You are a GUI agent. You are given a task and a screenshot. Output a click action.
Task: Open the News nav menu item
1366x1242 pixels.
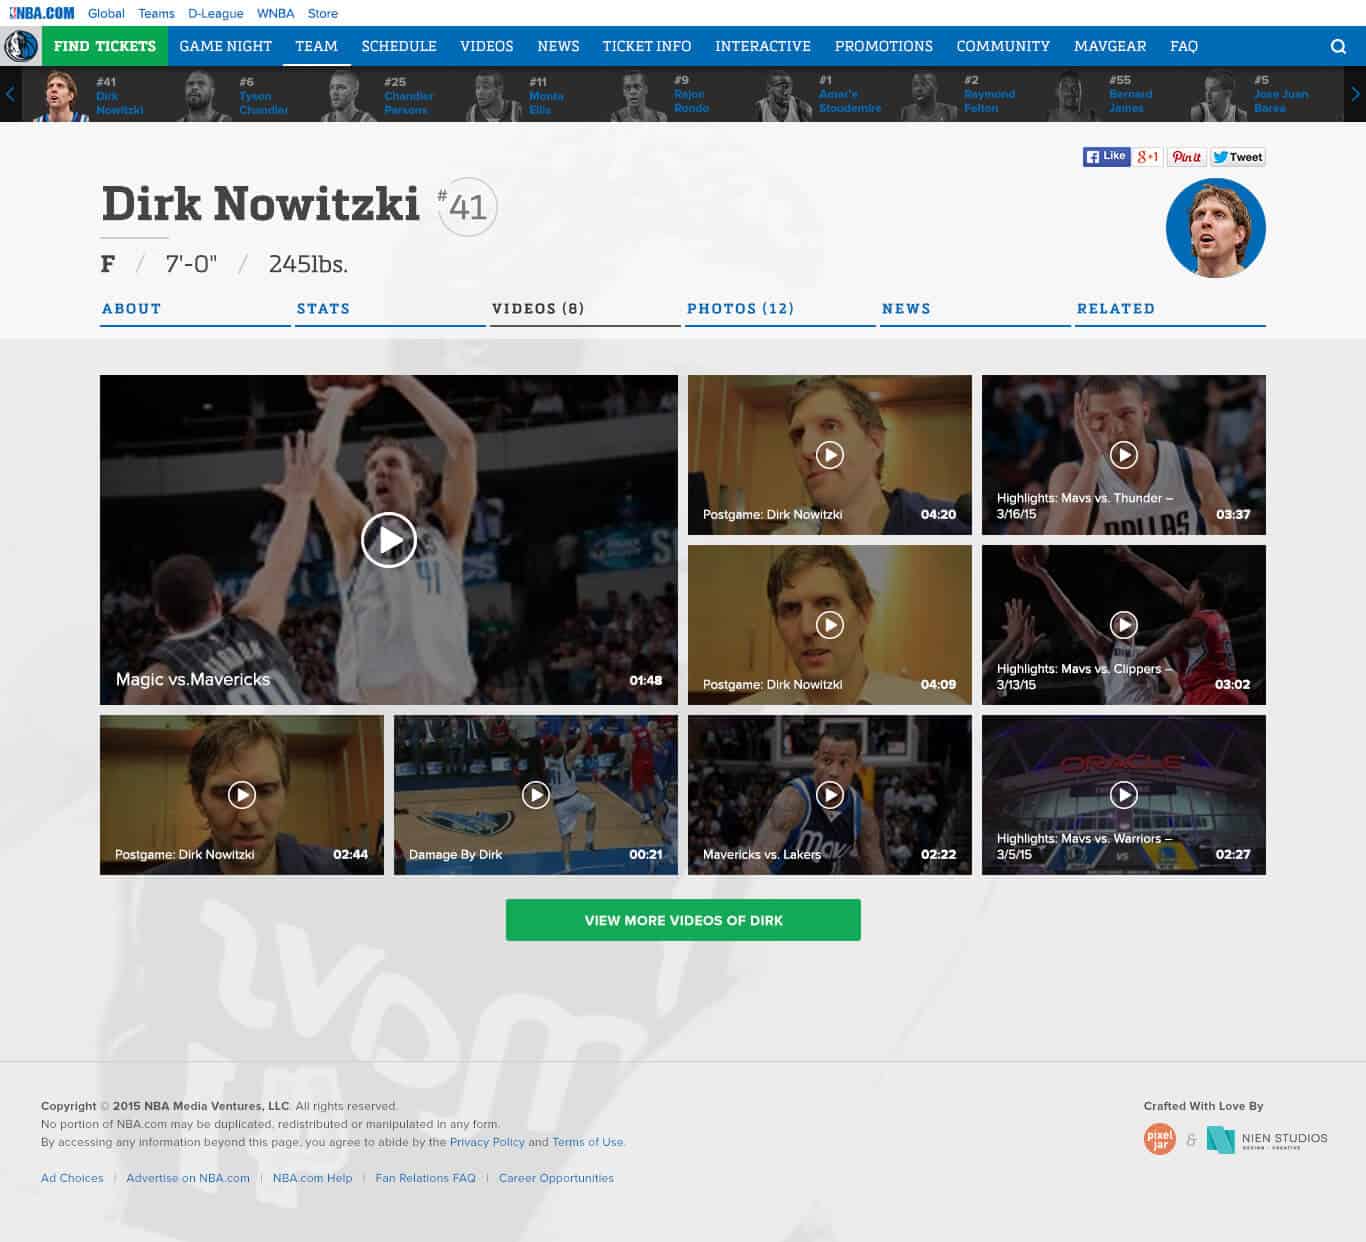558,46
